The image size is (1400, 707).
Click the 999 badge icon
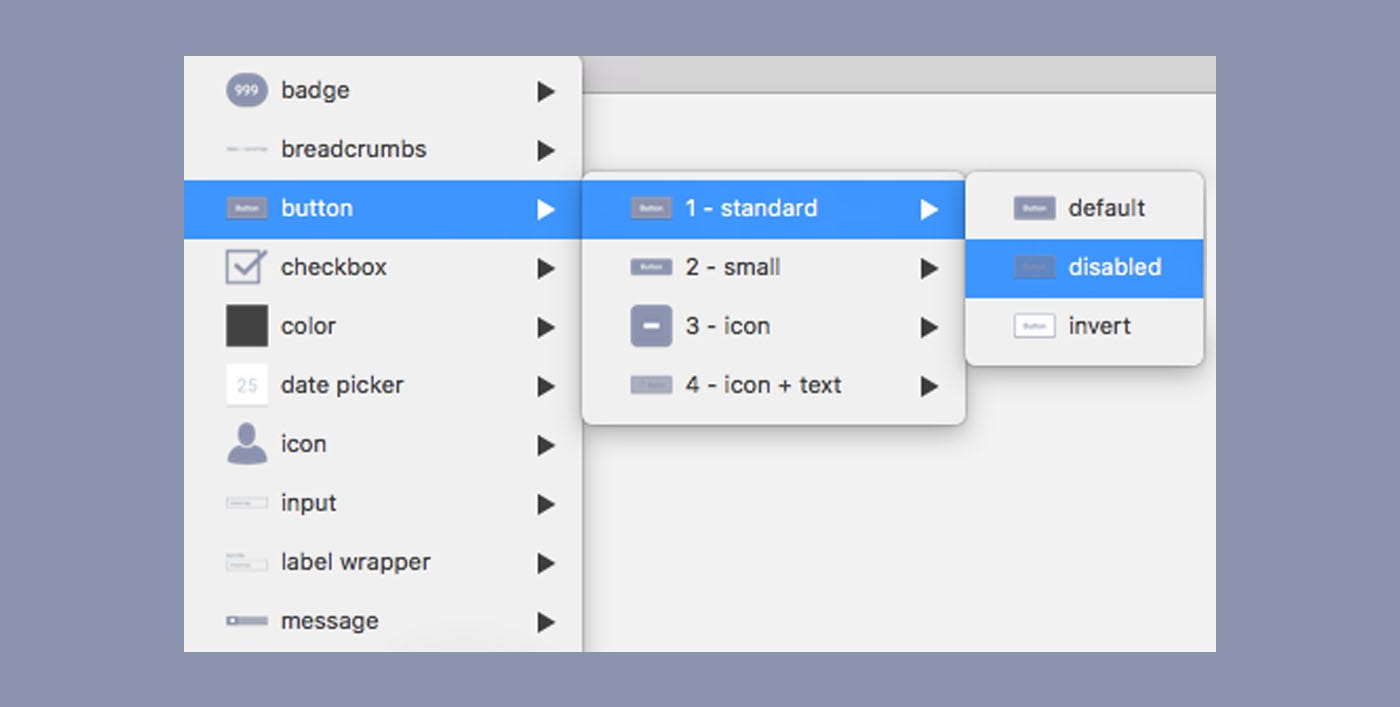coord(247,90)
